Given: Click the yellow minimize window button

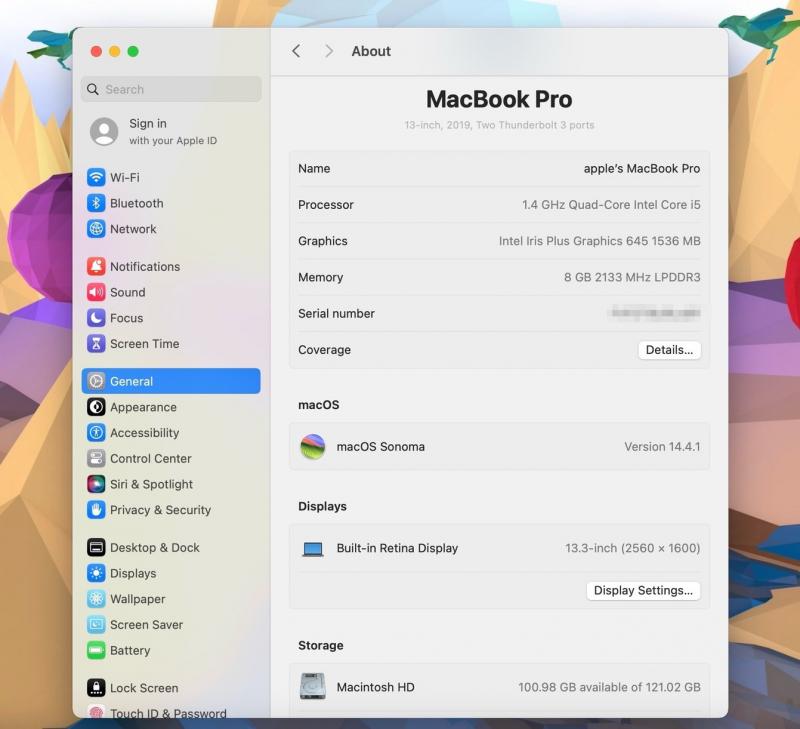Looking at the screenshot, I should pos(115,51).
